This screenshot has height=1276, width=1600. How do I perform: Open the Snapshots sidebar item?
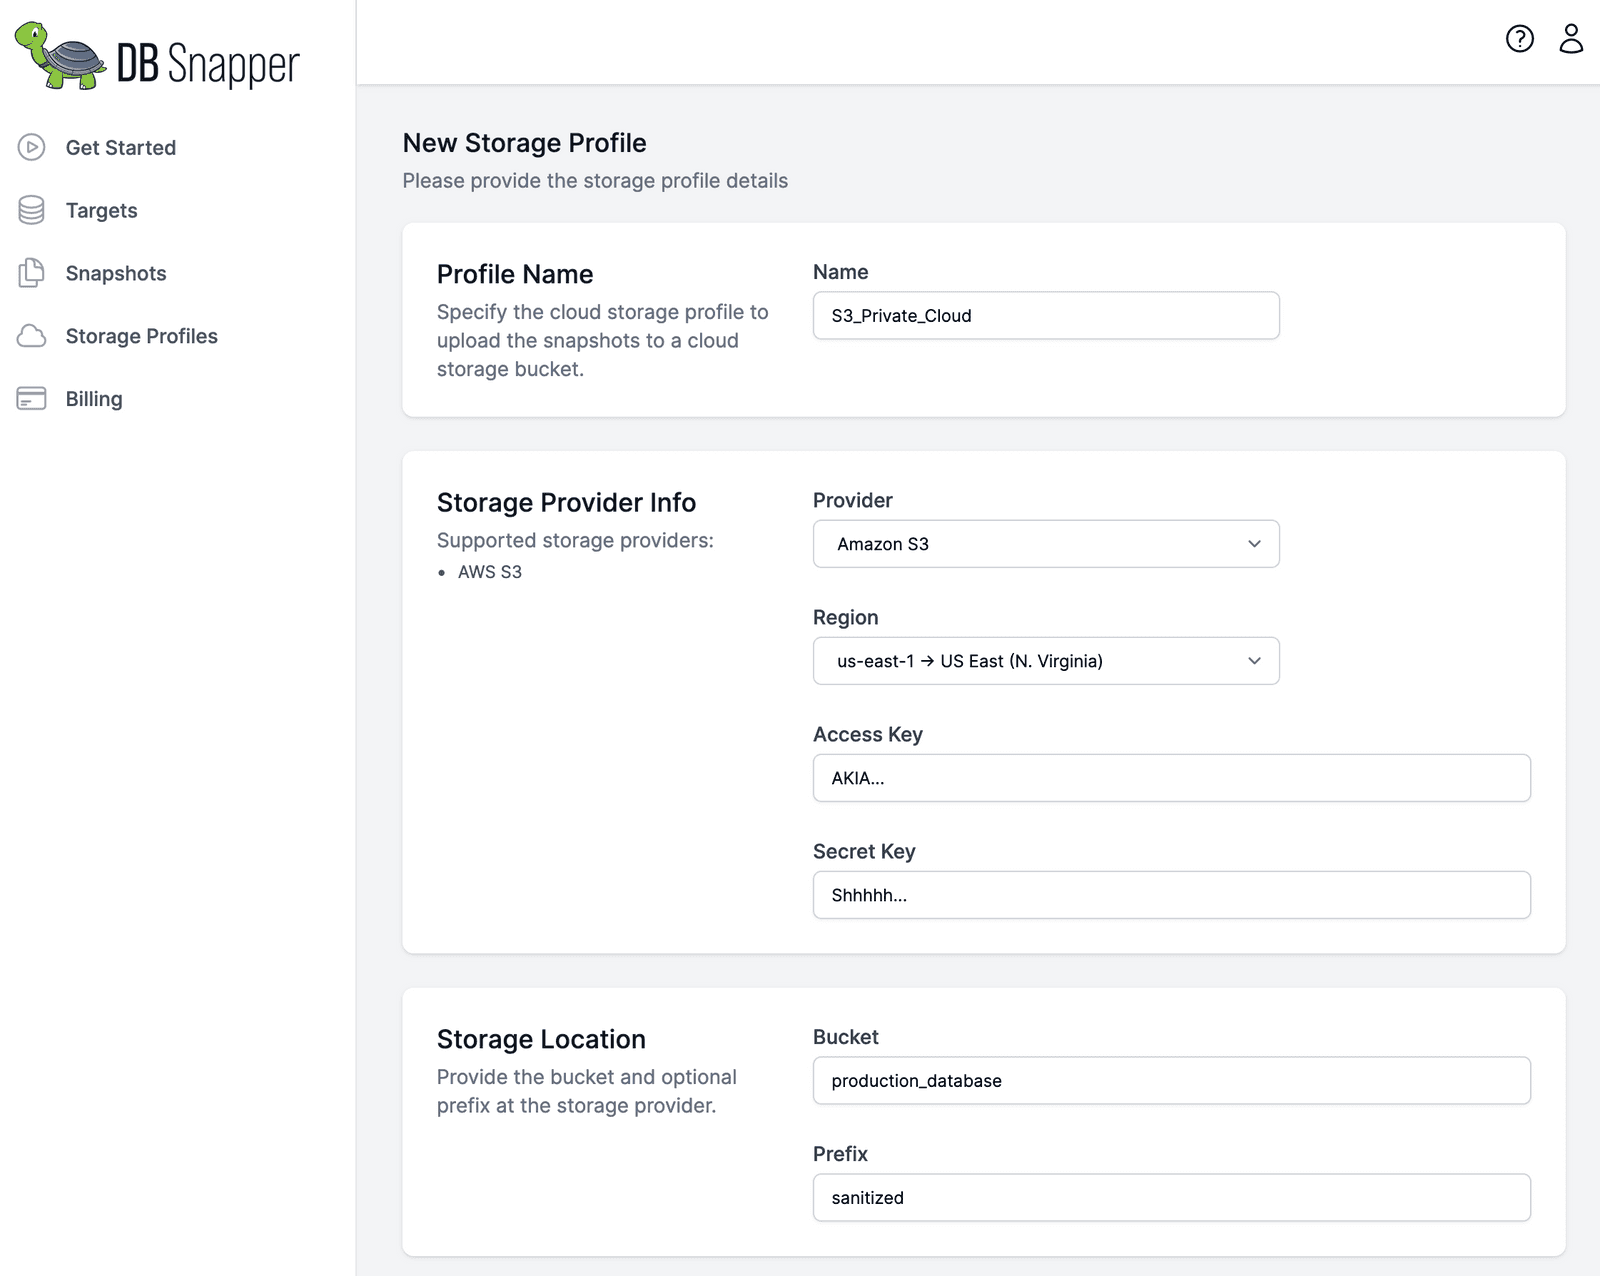(116, 273)
